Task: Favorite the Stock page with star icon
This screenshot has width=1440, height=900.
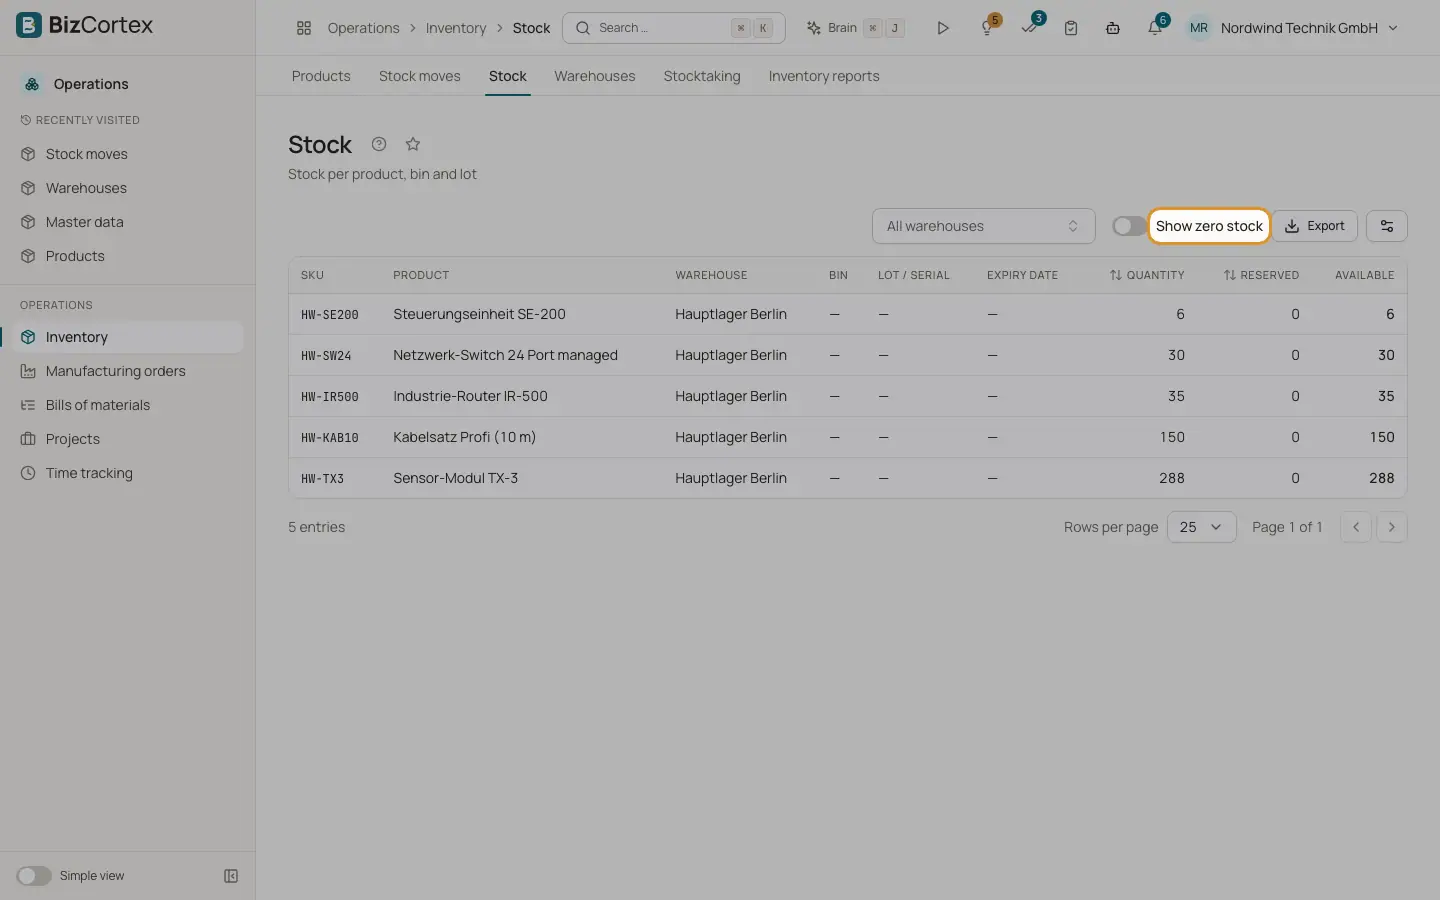Action: pos(413,144)
